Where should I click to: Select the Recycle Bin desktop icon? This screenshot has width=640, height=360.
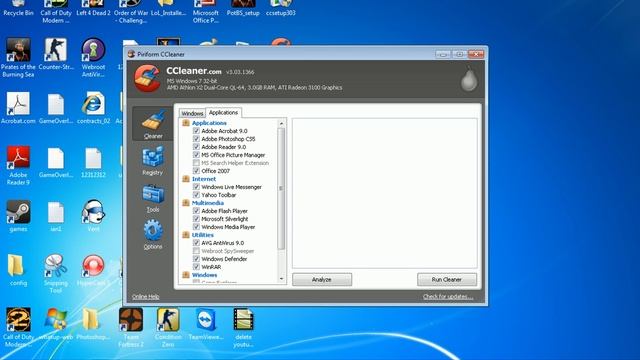[18, 8]
